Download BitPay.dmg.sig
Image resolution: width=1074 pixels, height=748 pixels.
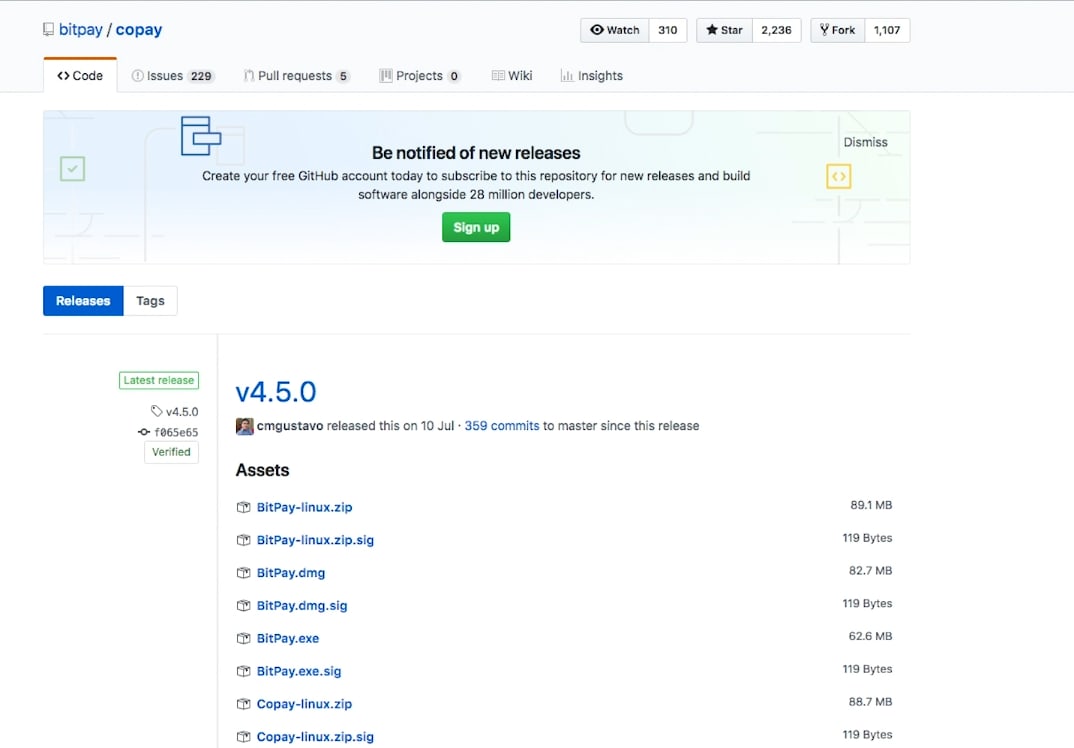301,606
